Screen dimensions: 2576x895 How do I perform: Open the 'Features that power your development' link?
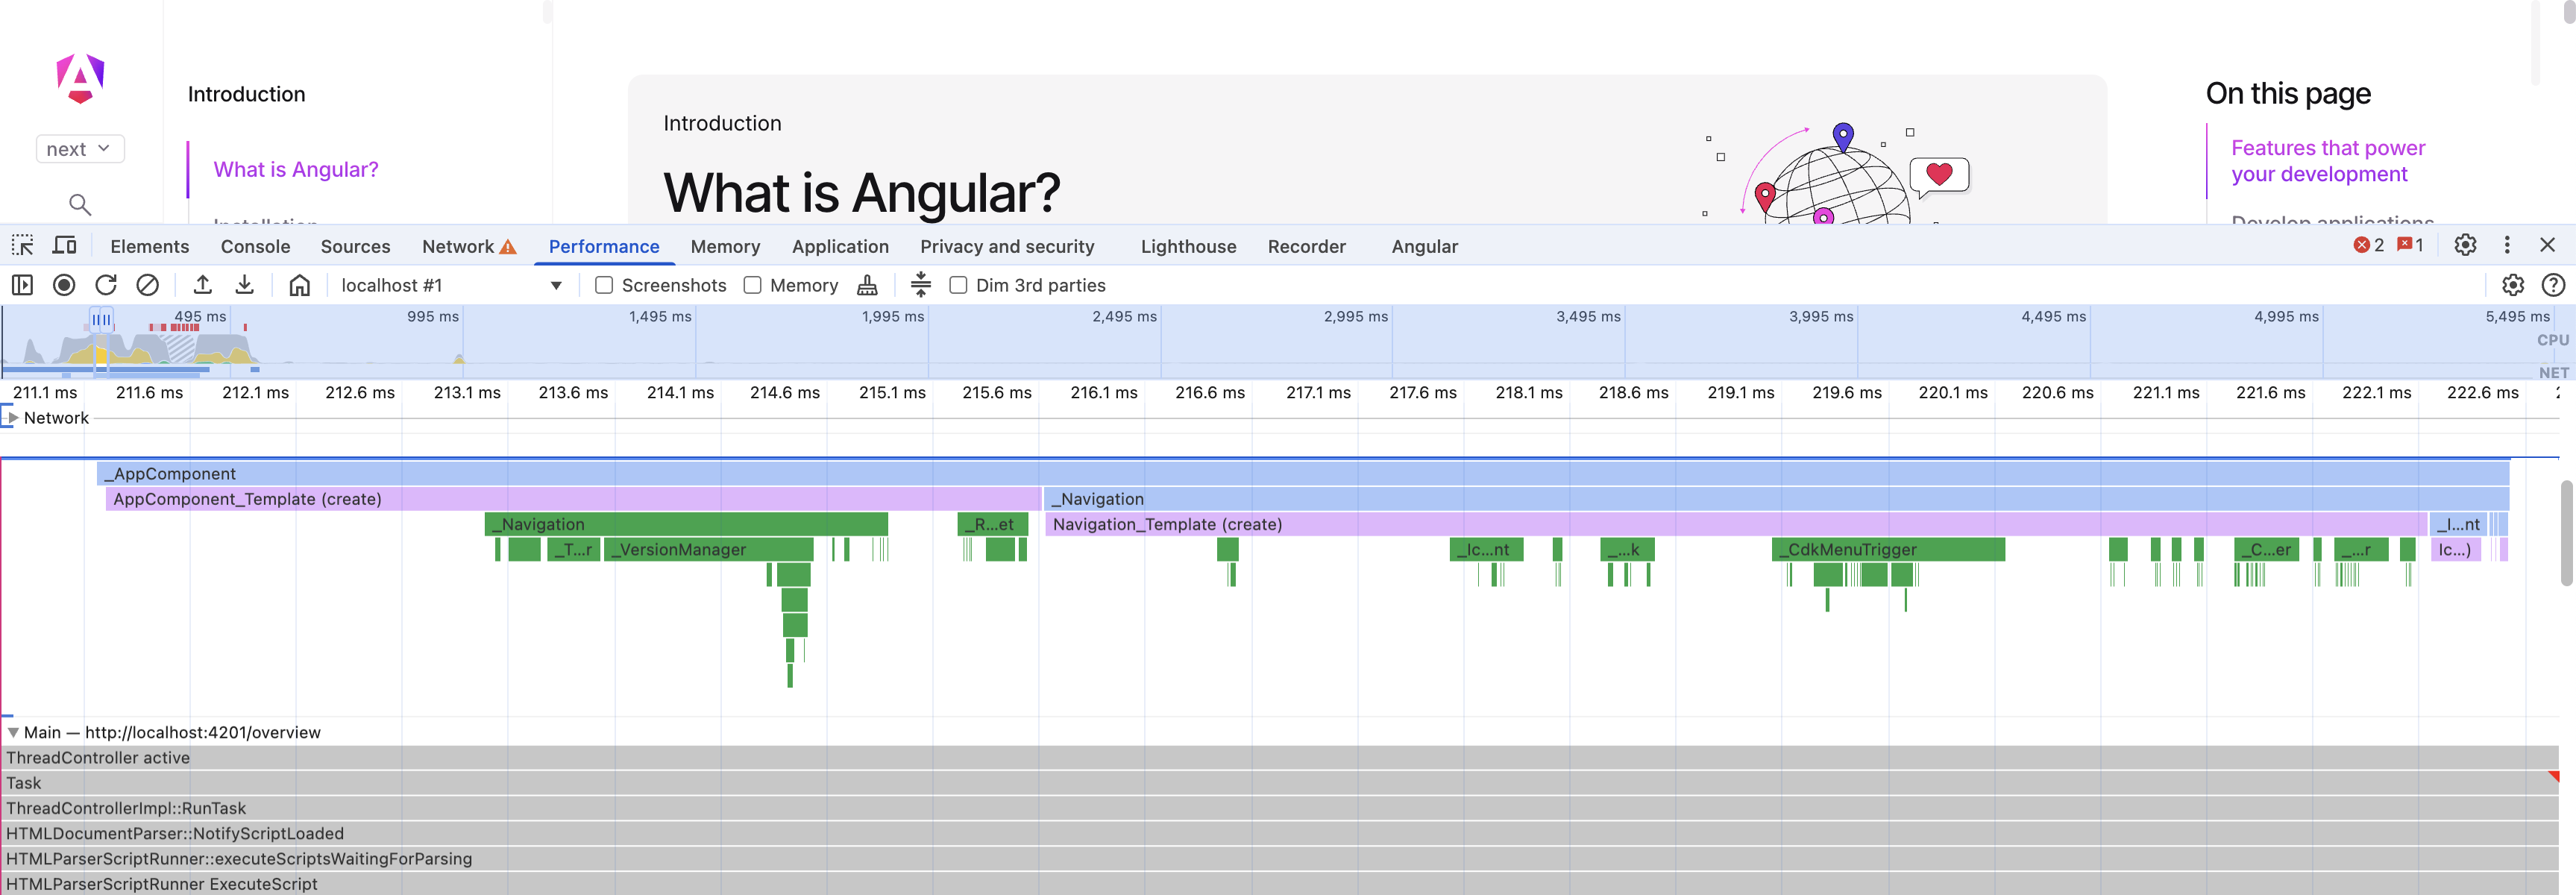click(x=2329, y=160)
